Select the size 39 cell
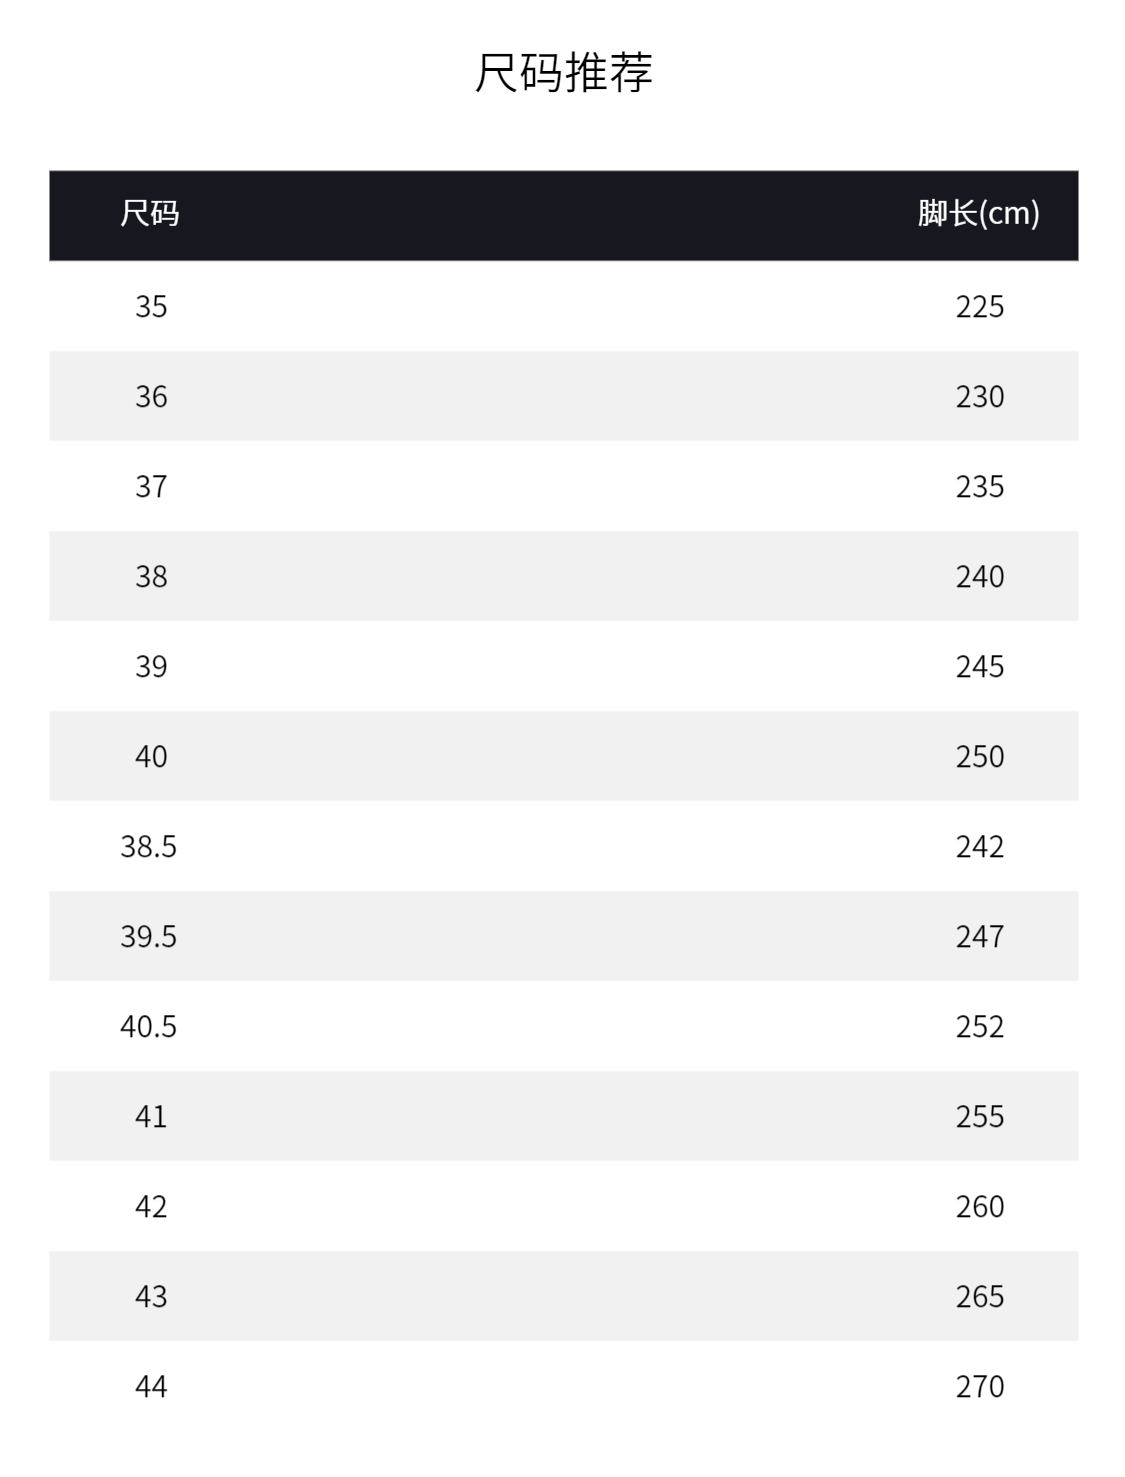1125x1477 pixels. coord(151,666)
